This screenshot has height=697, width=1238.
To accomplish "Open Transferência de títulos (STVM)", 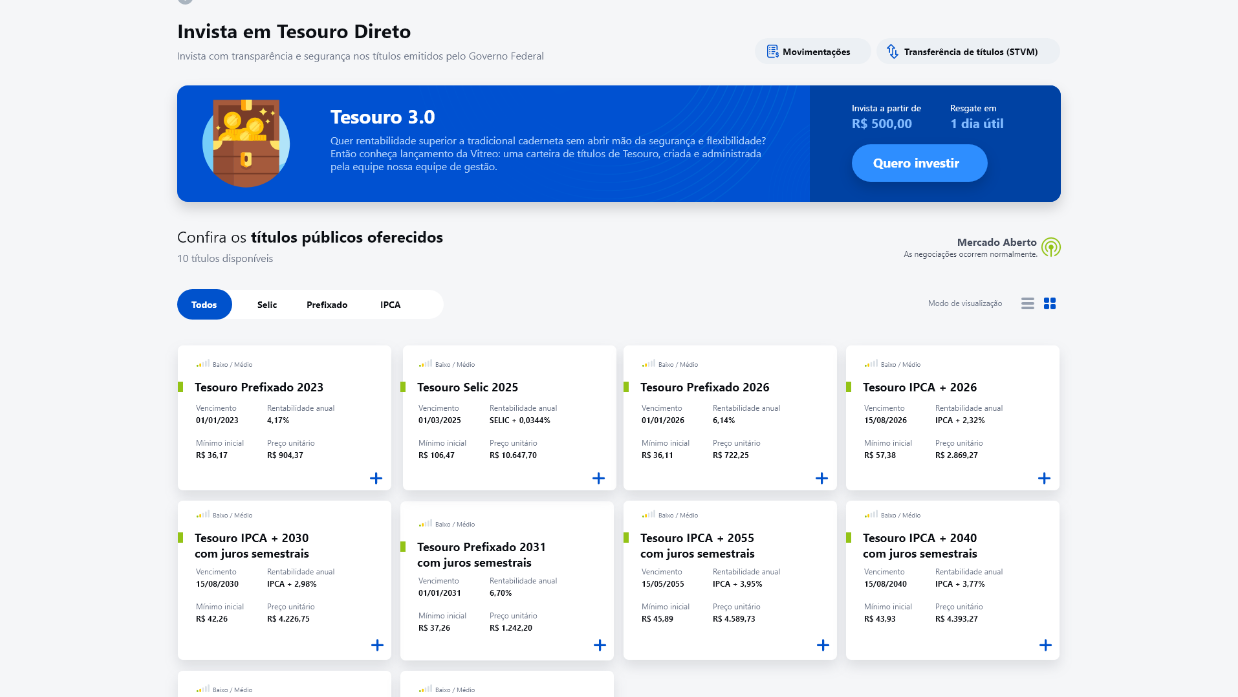I will click(968, 52).
